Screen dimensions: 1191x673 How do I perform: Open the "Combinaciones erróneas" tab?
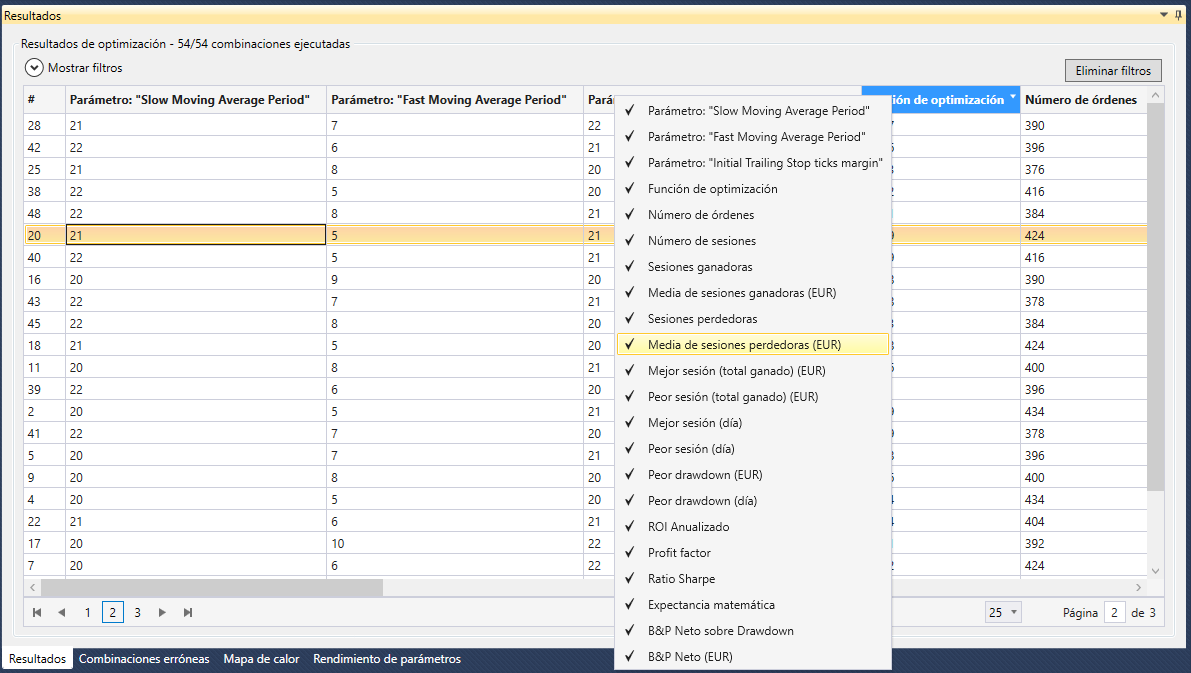tap(144, 659)
